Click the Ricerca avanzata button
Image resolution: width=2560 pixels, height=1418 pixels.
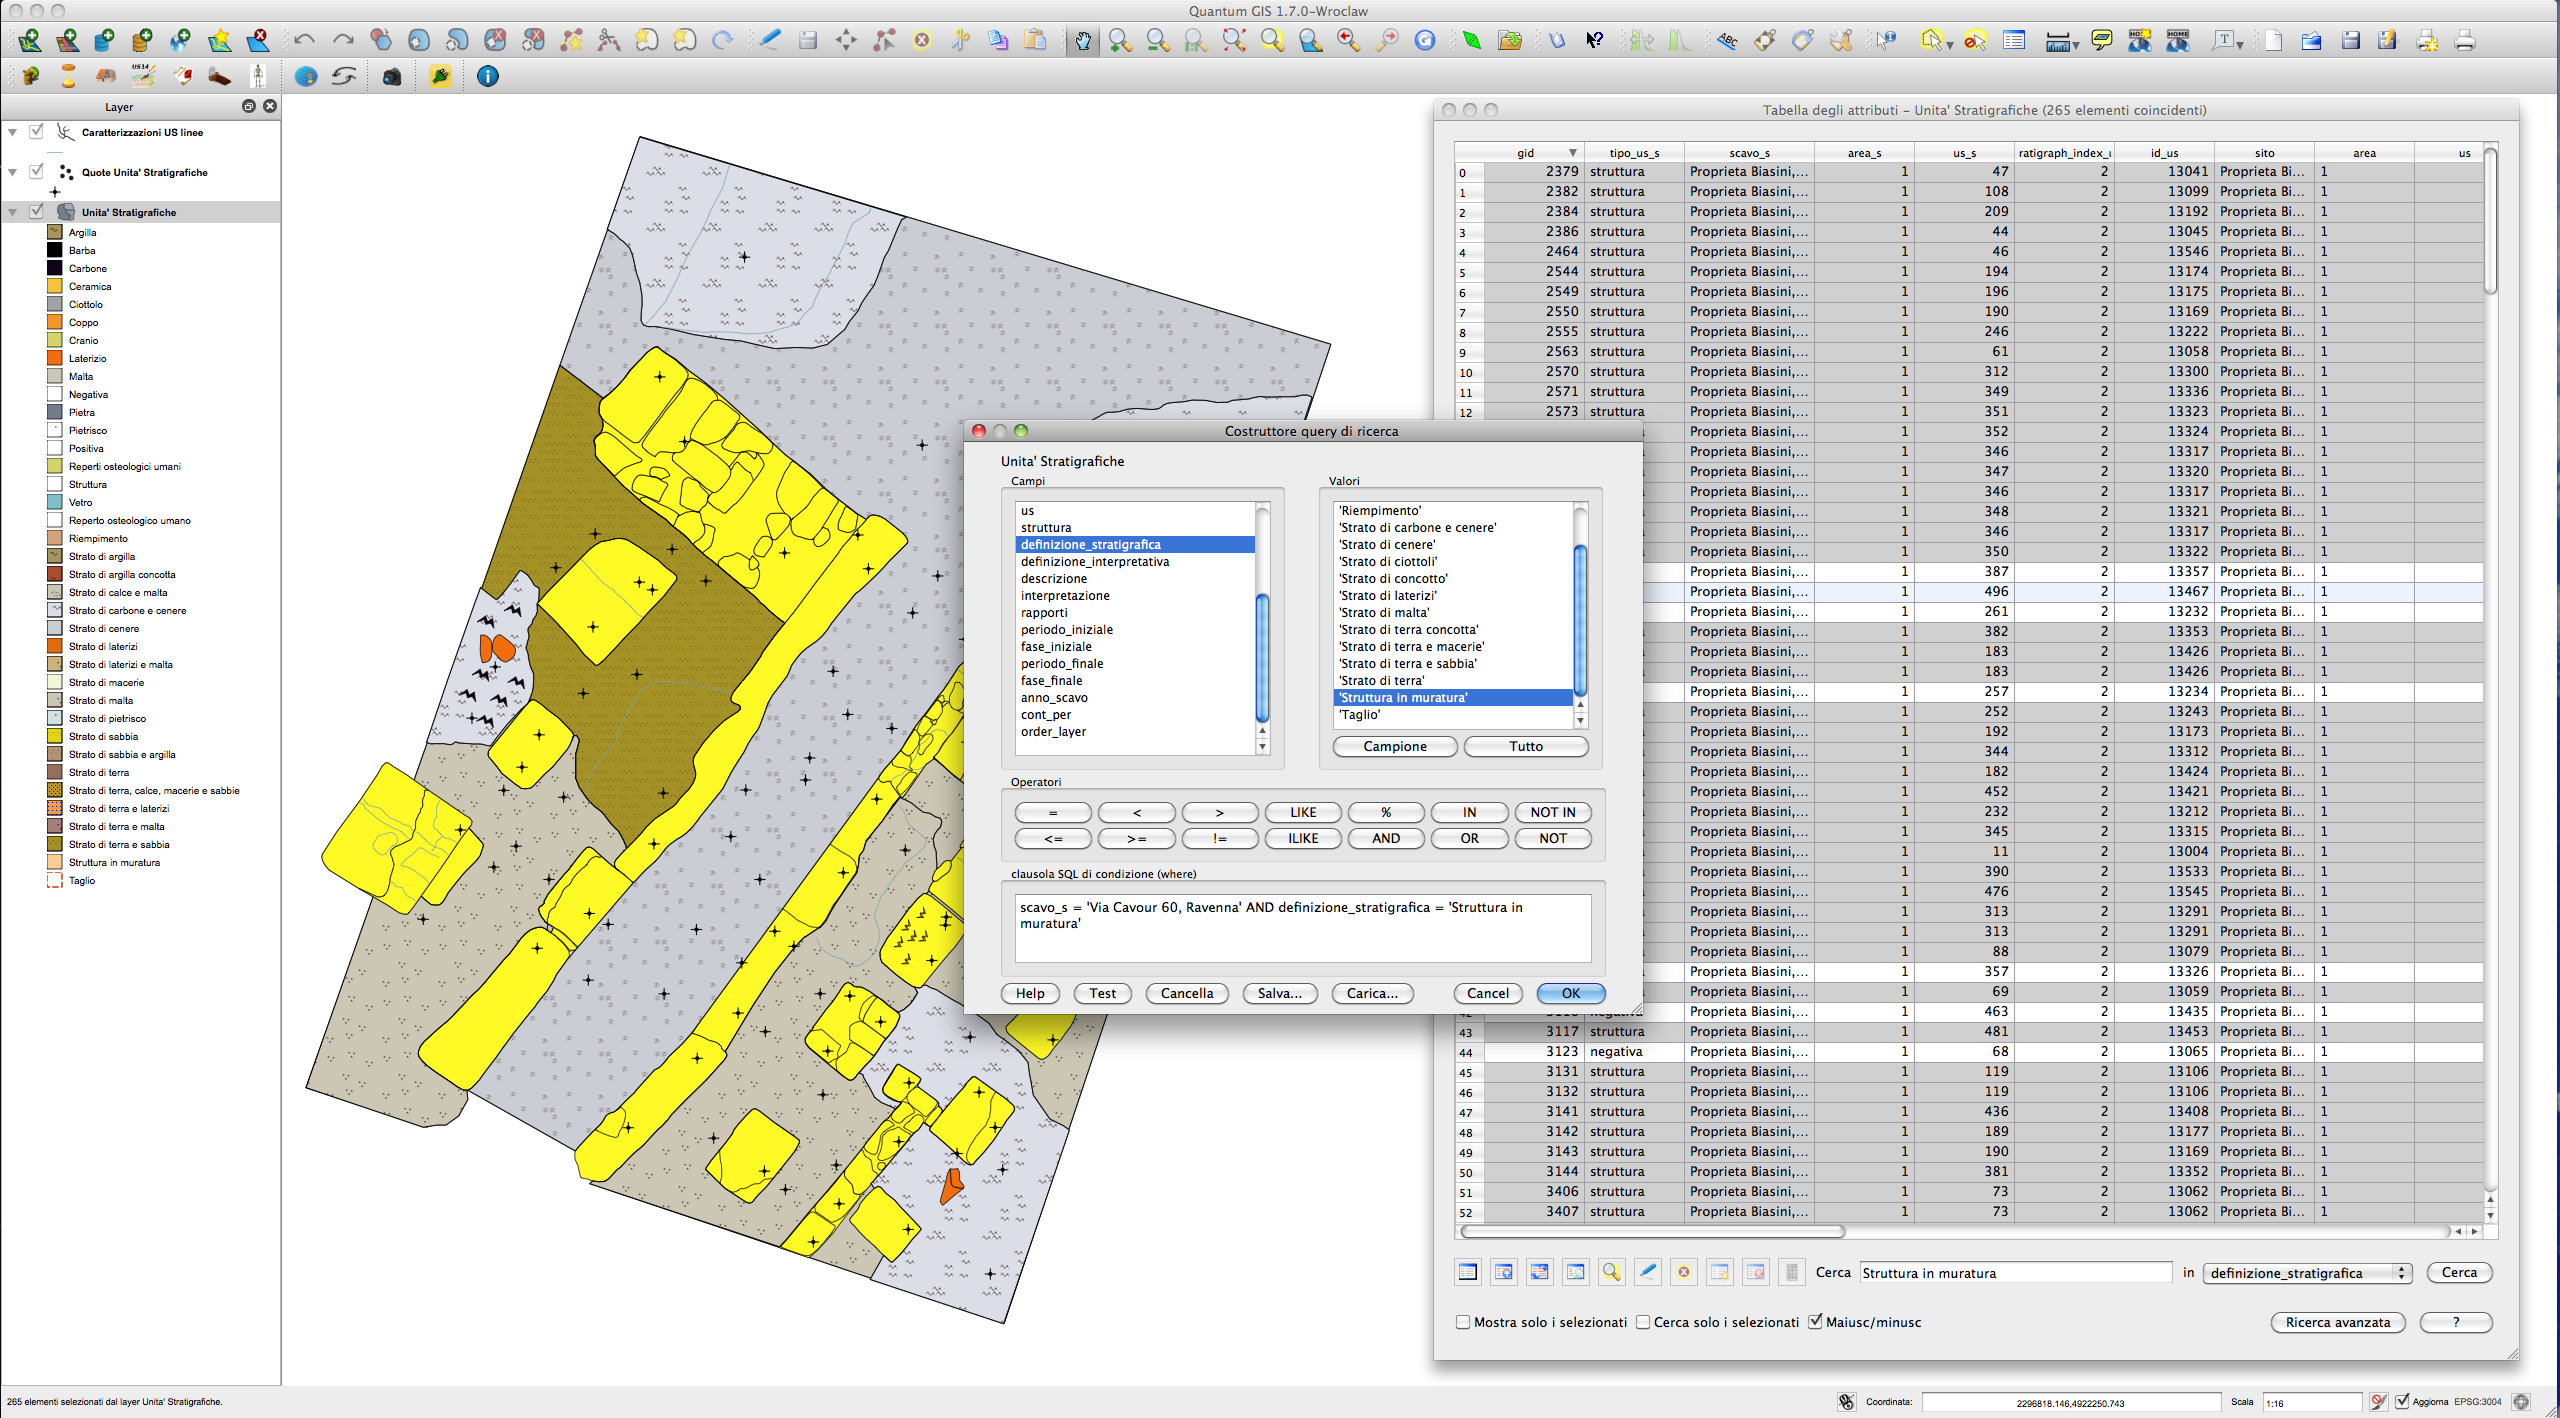[2338, 1322]
